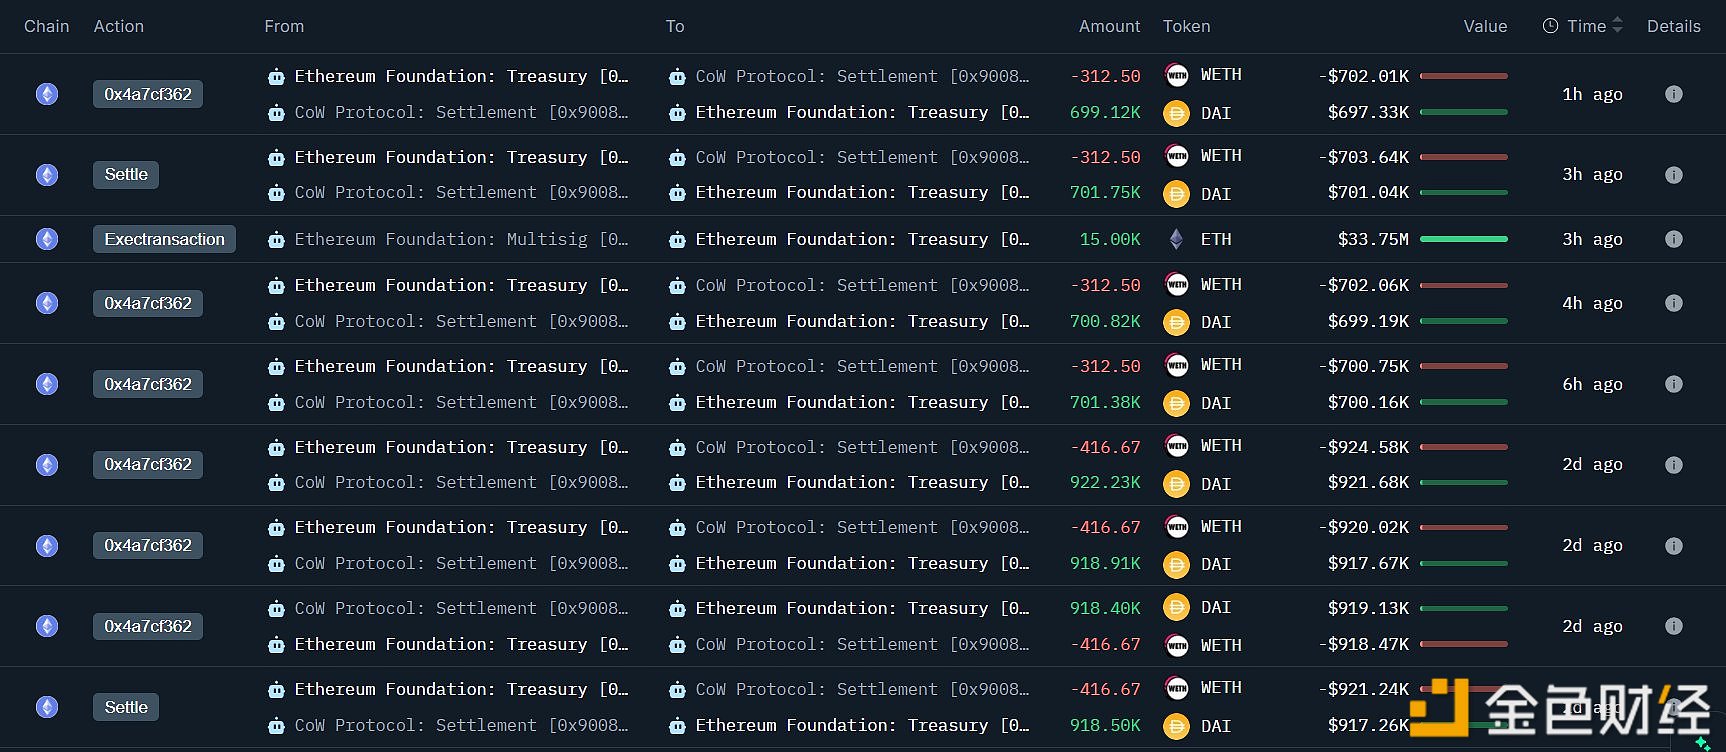The height and width of the screenshot is (752, 1726).
Task: Click the Token column header
Action: pyautogui.click(x=1186, y=26)
